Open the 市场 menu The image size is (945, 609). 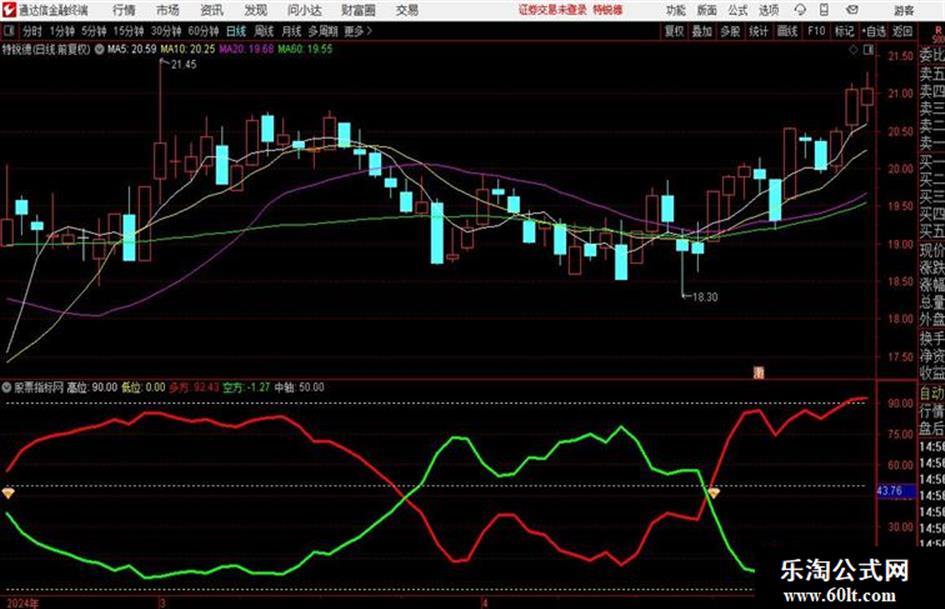168,10
